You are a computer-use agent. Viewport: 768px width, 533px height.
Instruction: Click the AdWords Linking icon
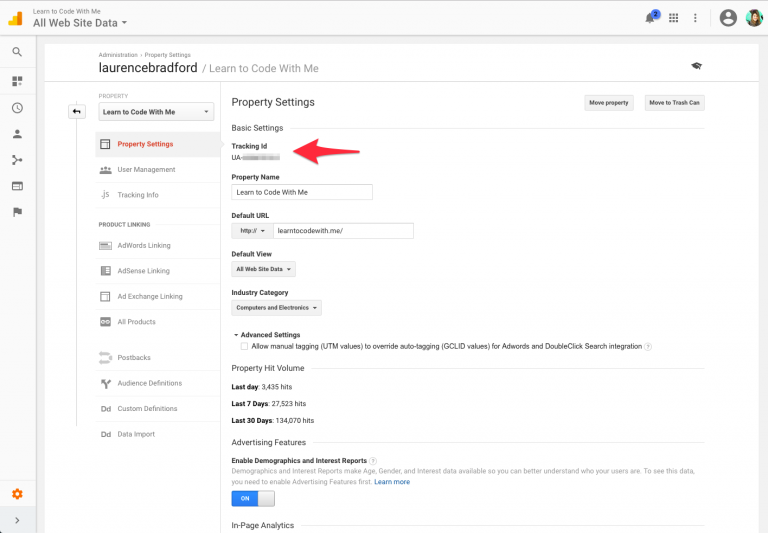[105, 245]
